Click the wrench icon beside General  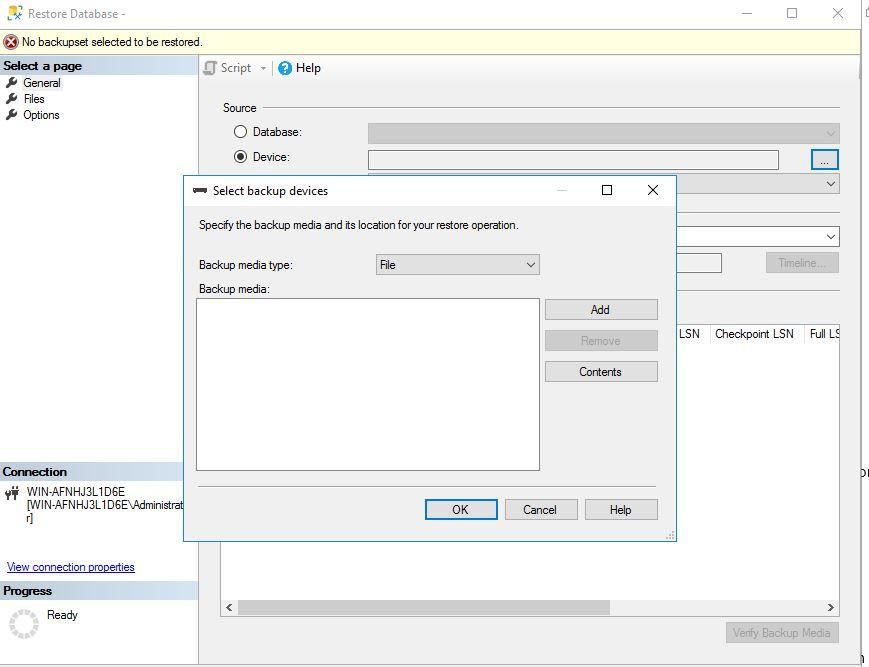[12, 83]
